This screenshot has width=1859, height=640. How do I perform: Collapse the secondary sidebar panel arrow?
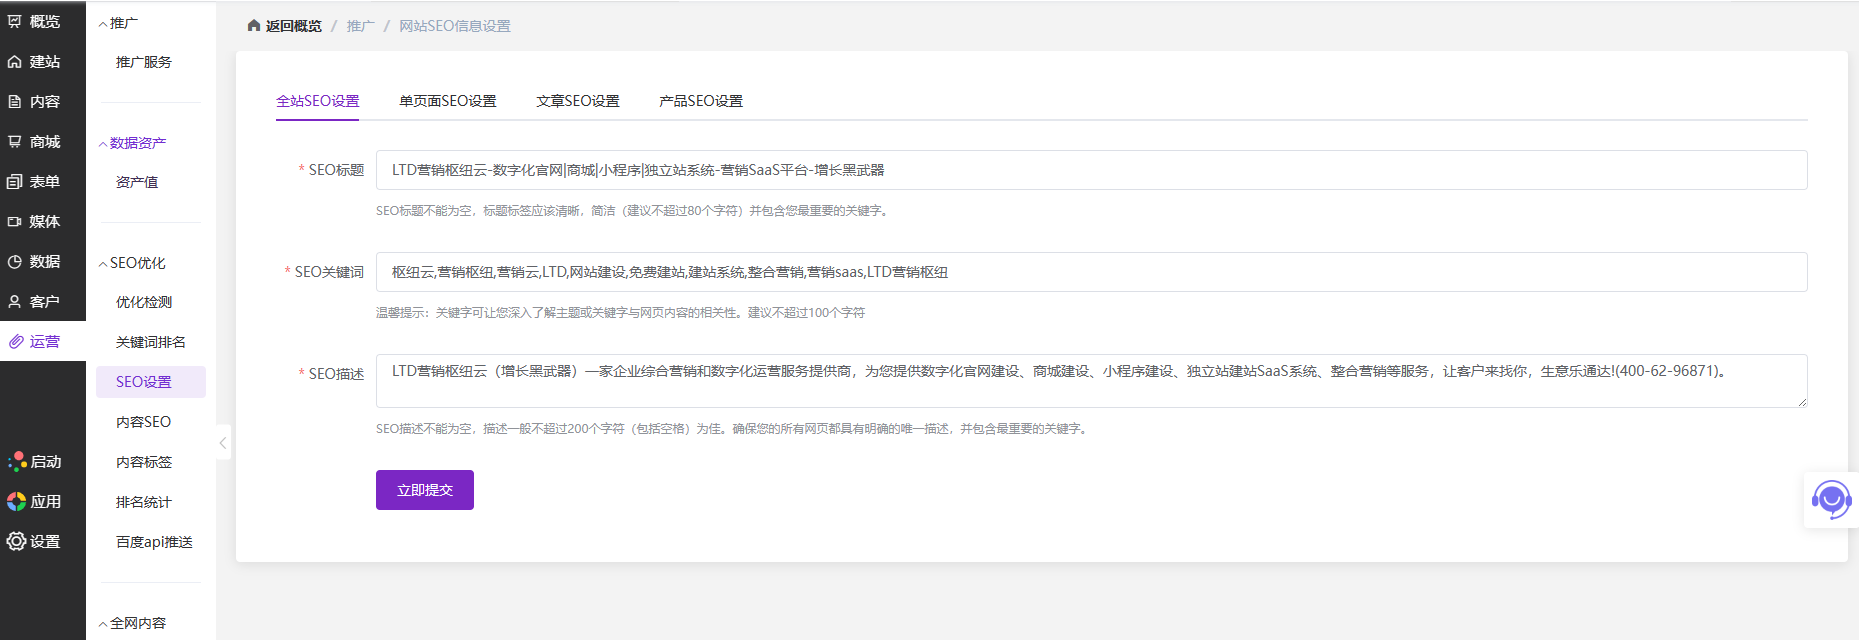click(223, 442)
